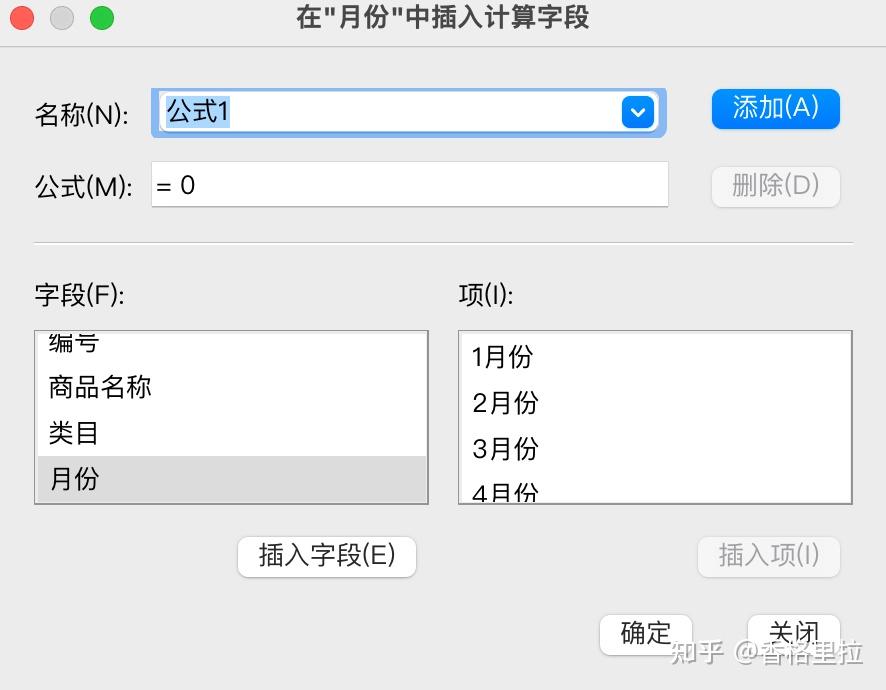886x690 pixels.
Task: Click into the 公式(M) formula field
Action: coord(410,185)
